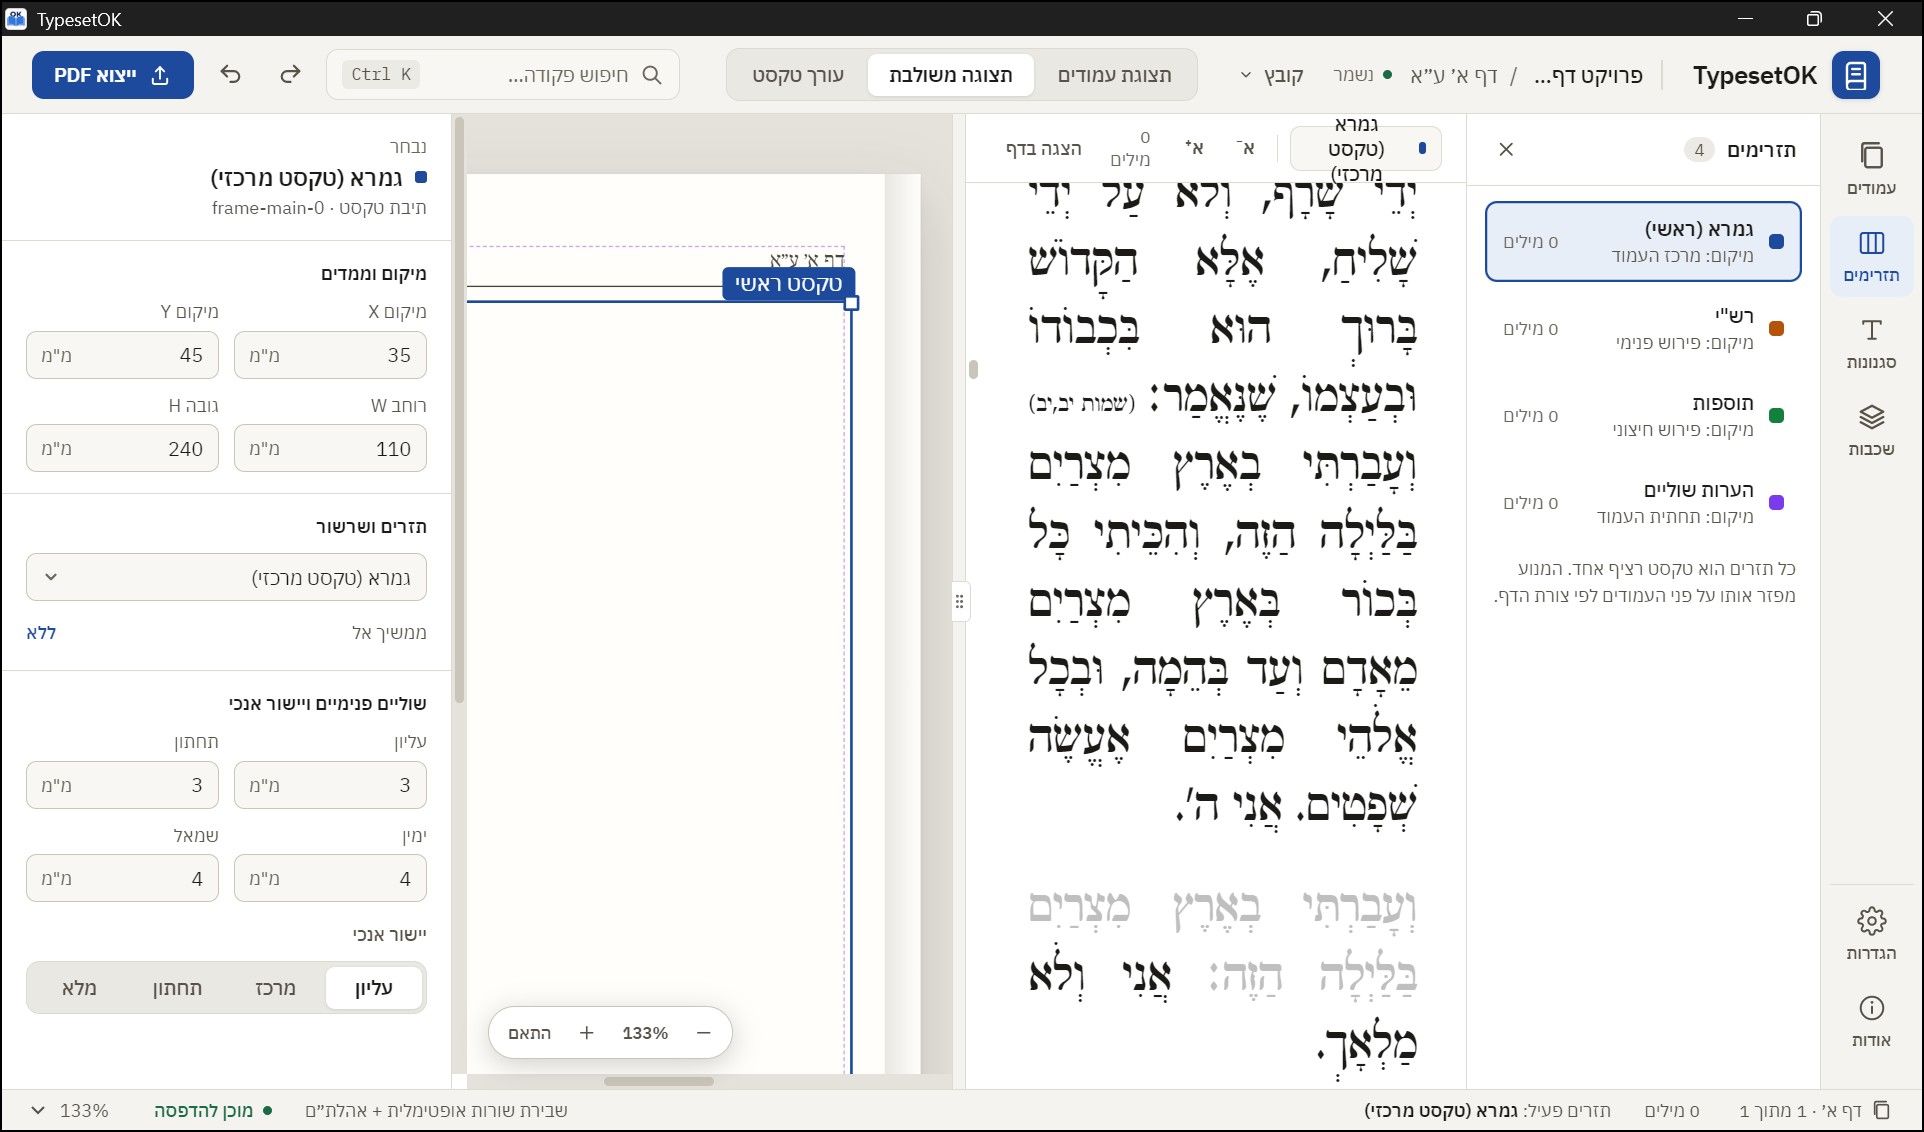Click the redo arrow icon
This screenshot has width=1924, height=1132.
click(290, 75)
